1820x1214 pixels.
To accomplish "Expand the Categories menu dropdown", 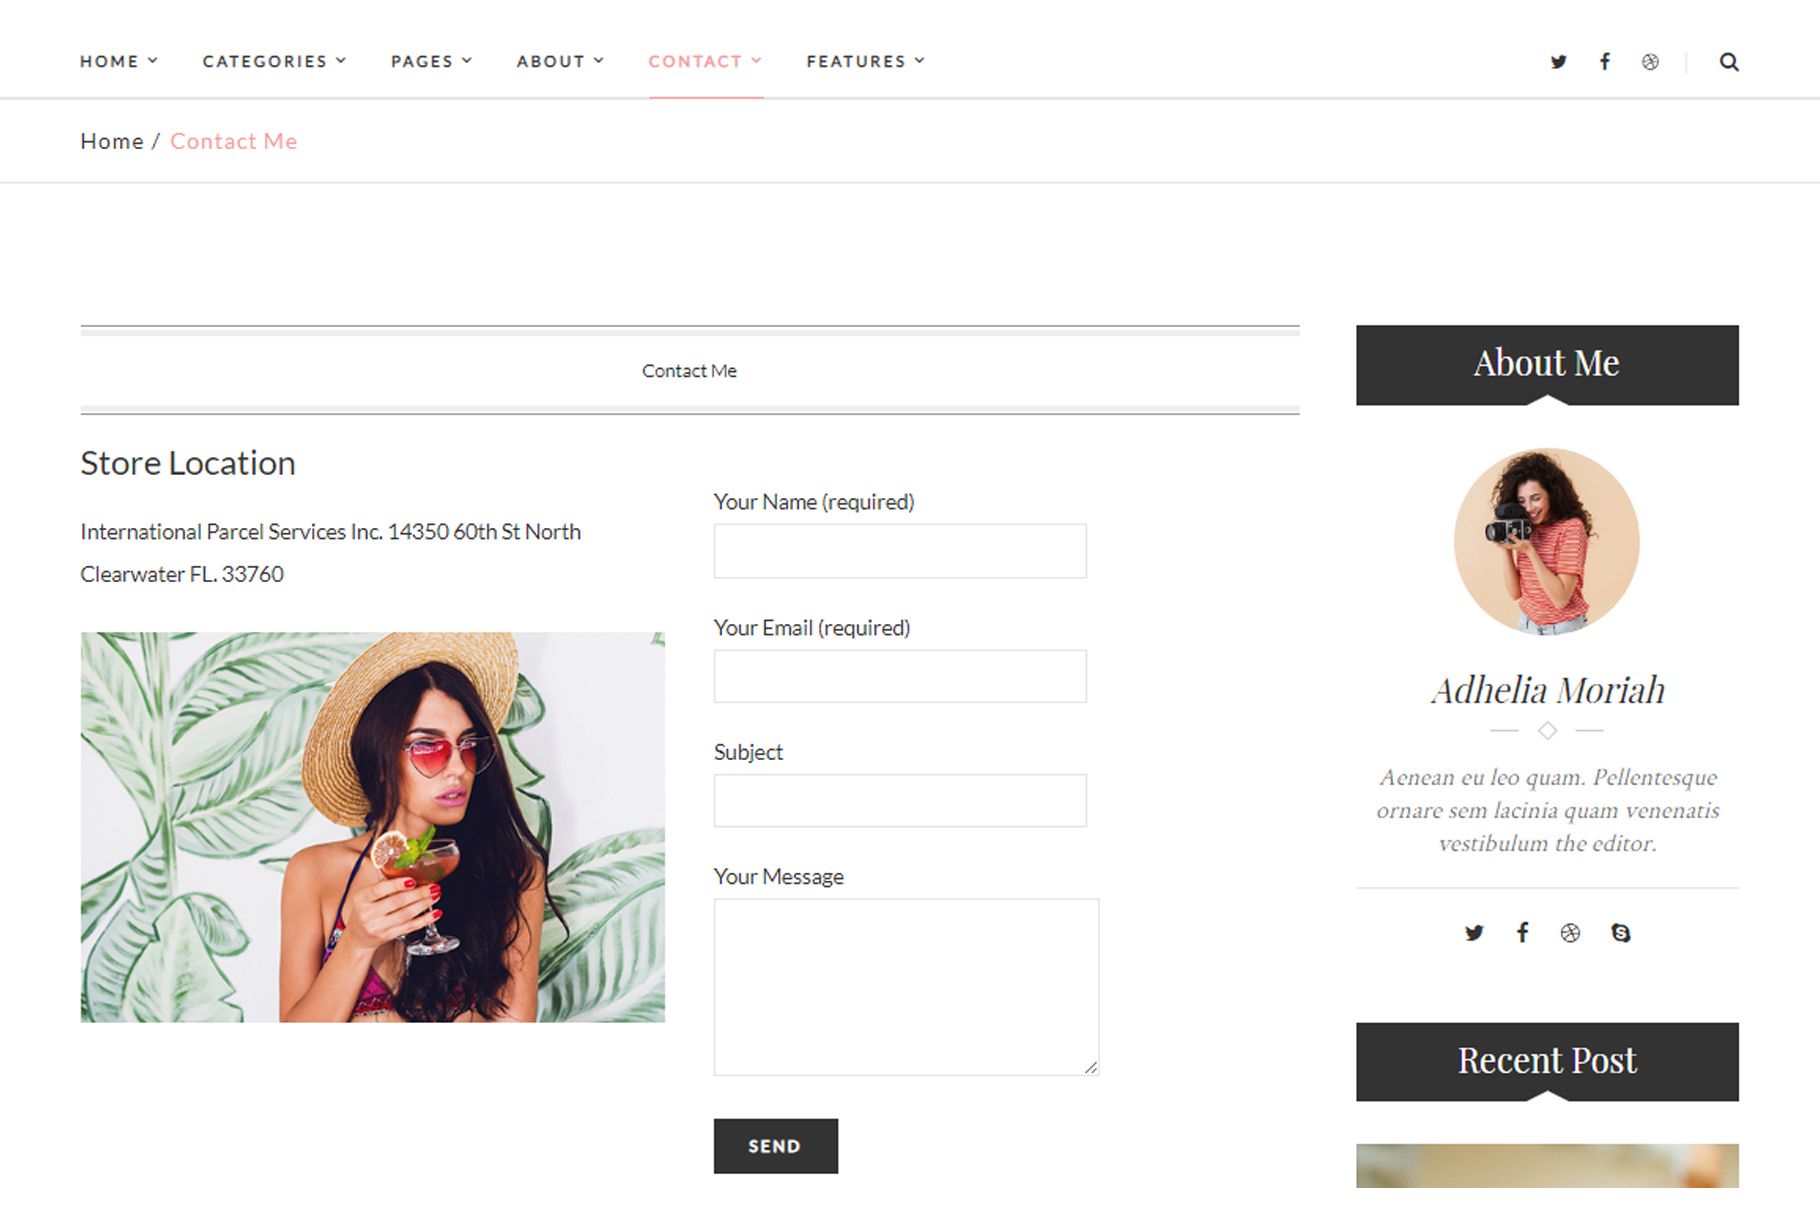I will [x=274, y=61].
